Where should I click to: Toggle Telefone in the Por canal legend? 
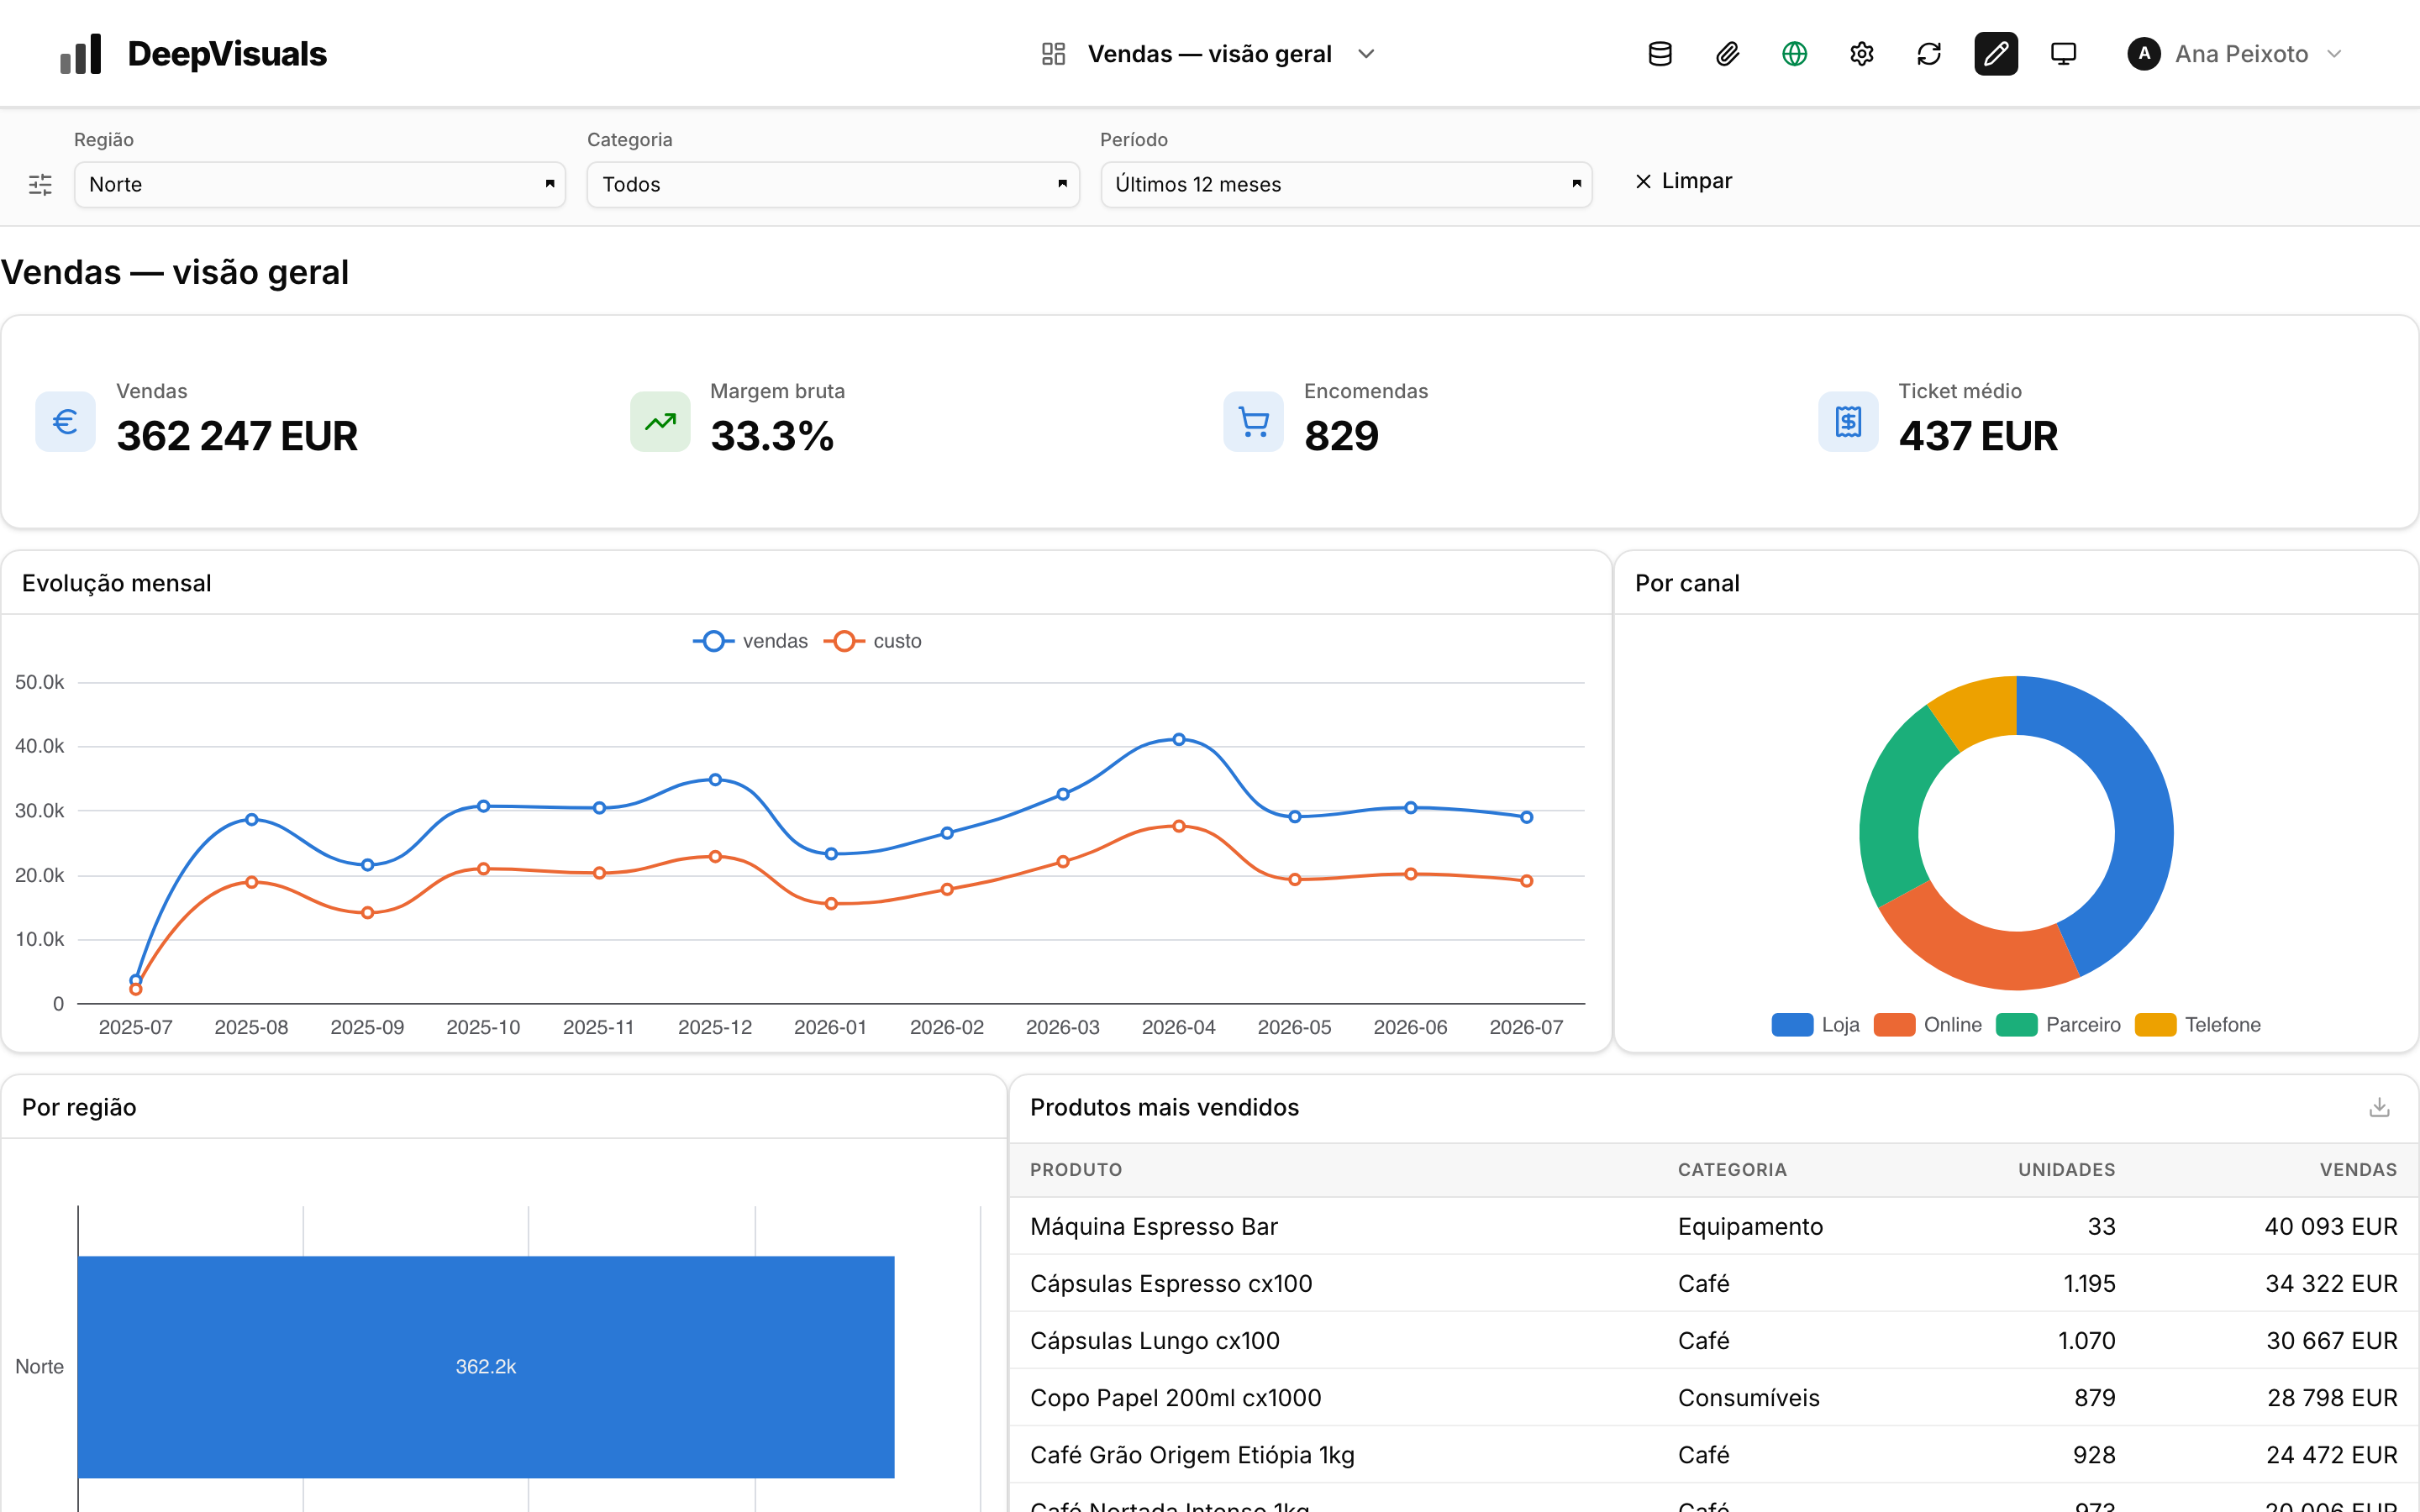[x=2197, y=1025]
